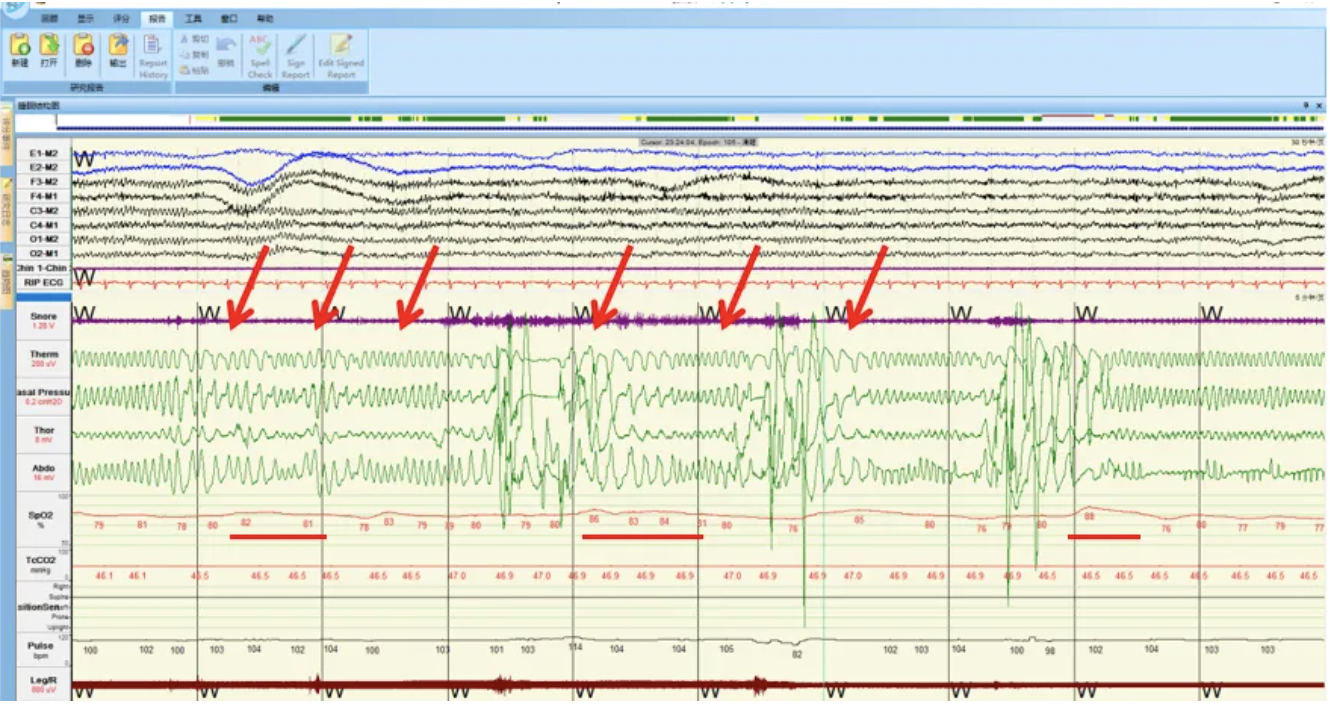The height and width of the screenshot is (706, 1330).
Task: Click the SpO2 value 86
Action: coord(594,518)
